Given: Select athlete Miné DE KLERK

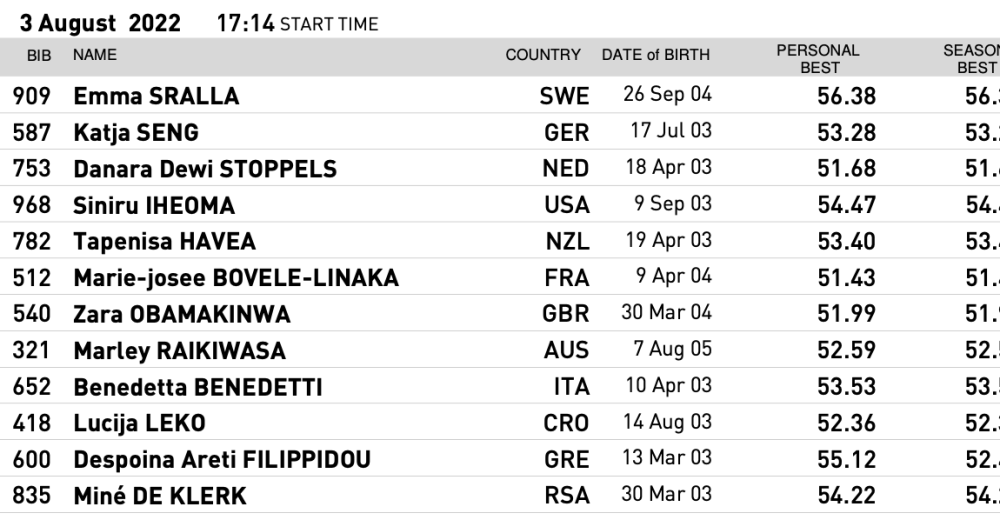Looking at the screenshot, I should [159, 496].
